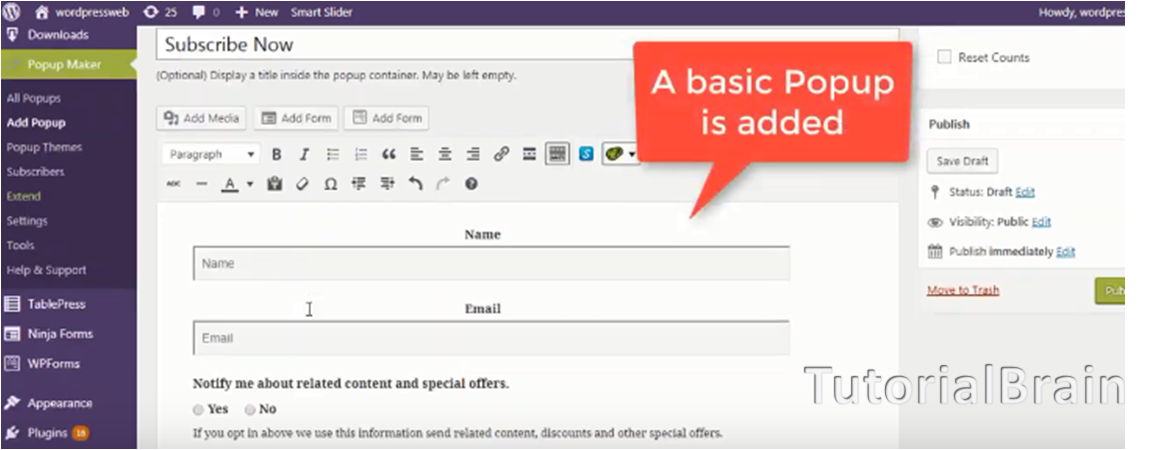Toggle the toolbar kitchen sink

pyautogui.click(x=557, y=154)
